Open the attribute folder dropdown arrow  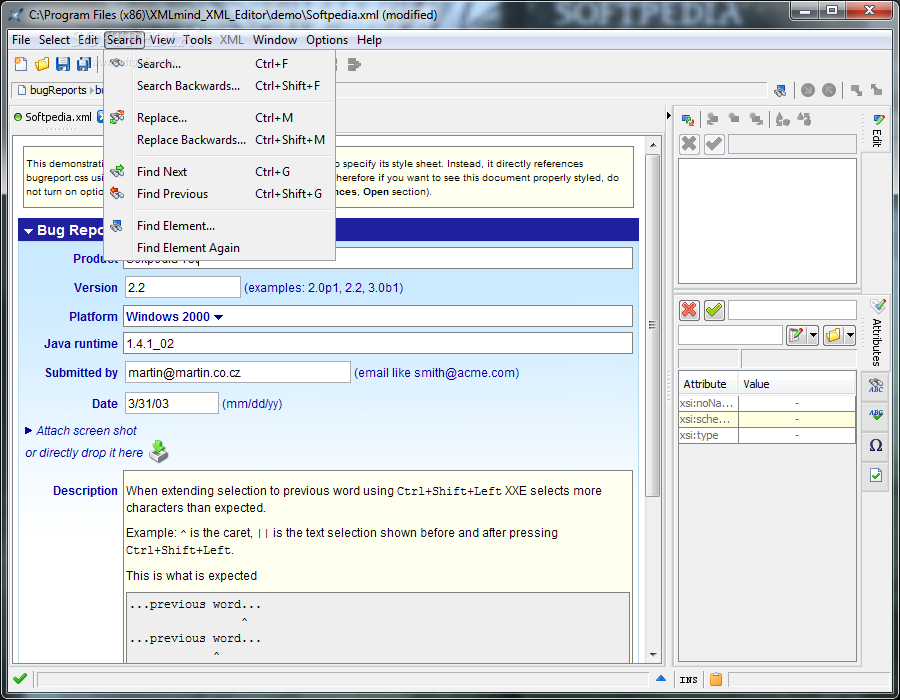(850, 335)
